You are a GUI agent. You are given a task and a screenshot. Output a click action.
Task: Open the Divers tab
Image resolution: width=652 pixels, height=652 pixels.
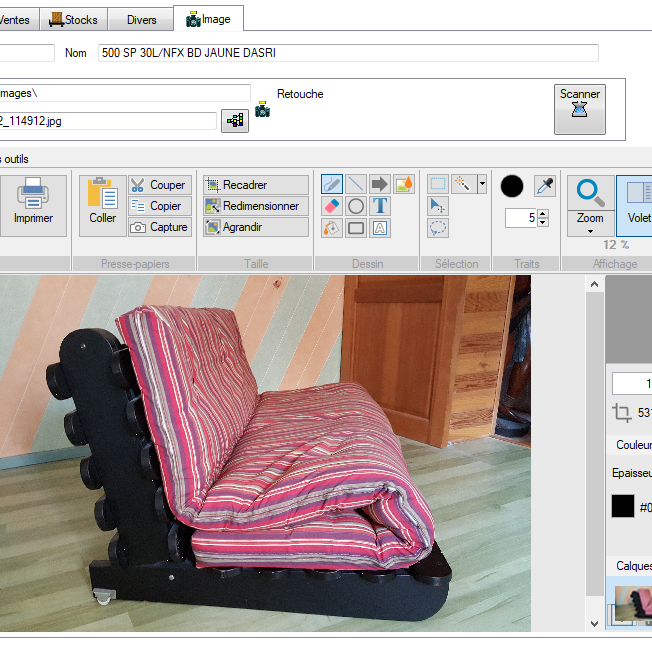pyautogui.click(x=140, y=19)
